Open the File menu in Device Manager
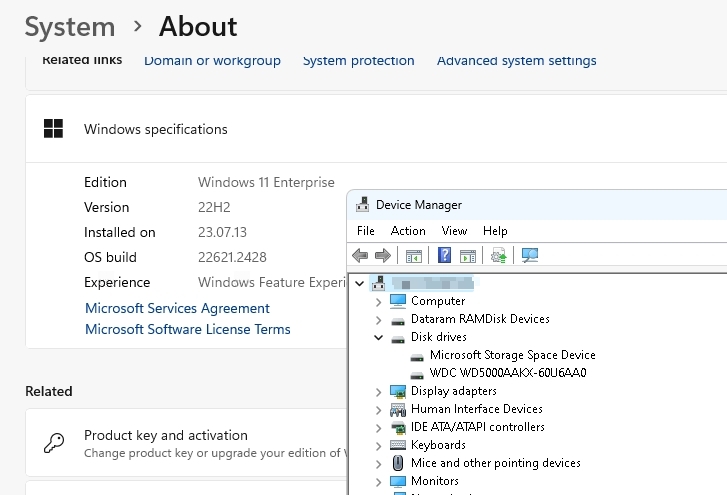 point(365,231)
